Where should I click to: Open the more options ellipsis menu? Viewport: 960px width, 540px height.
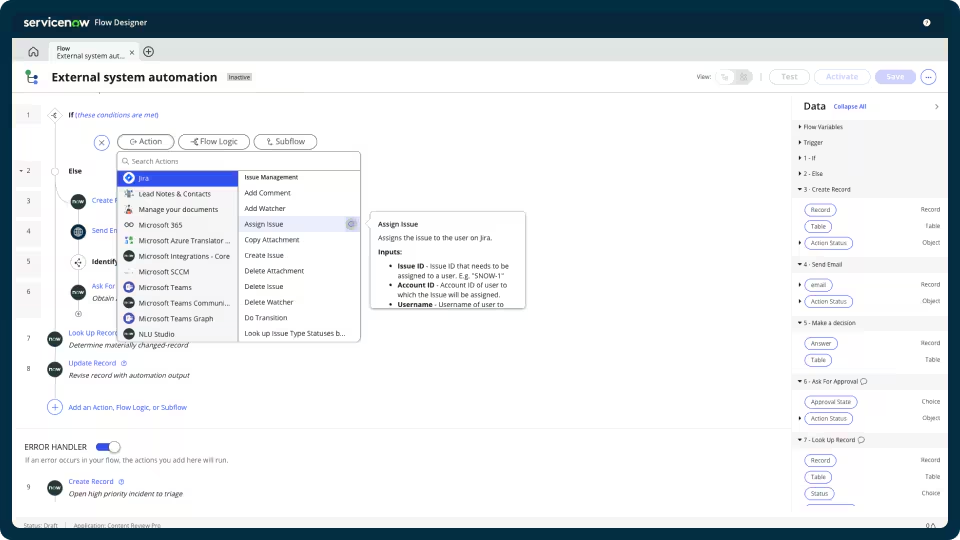[x=928, y=77]
